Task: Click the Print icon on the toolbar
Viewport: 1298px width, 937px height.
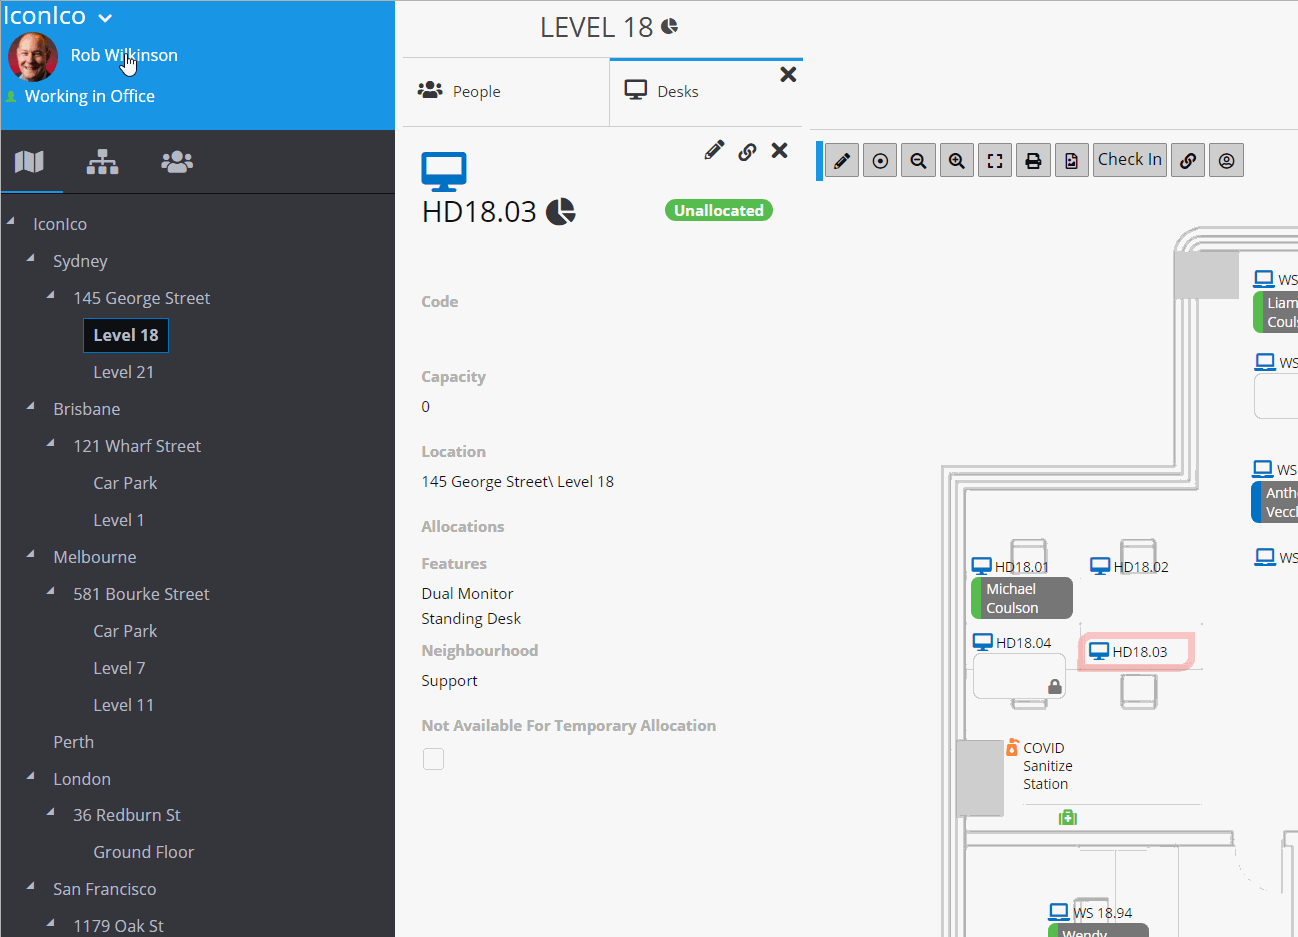Action: point(1033,160)
